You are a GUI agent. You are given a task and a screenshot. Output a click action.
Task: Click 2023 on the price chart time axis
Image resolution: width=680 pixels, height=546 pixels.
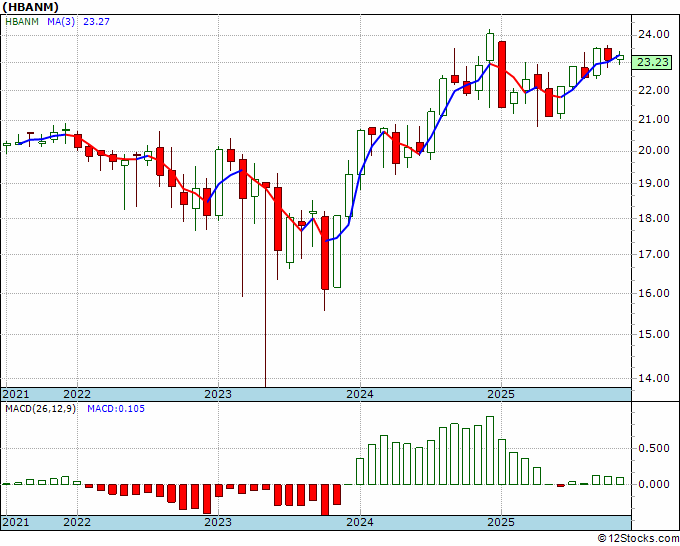click(x=218, y=394)
